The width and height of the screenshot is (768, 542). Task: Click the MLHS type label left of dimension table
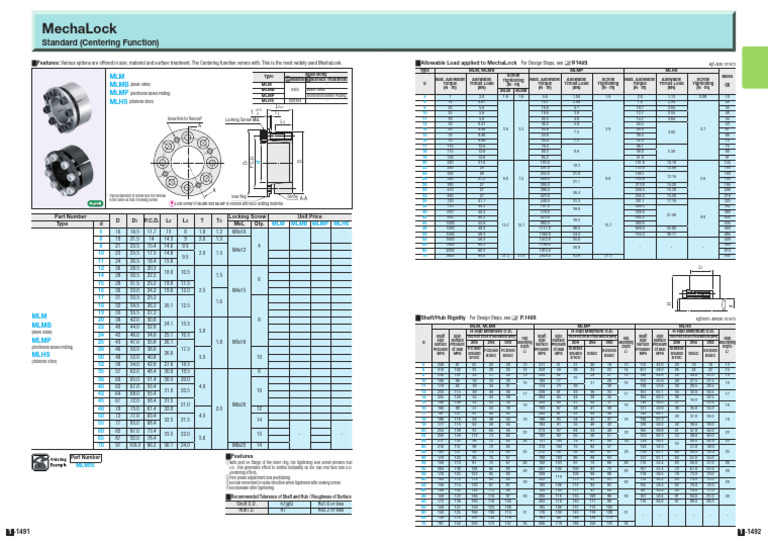41,354
